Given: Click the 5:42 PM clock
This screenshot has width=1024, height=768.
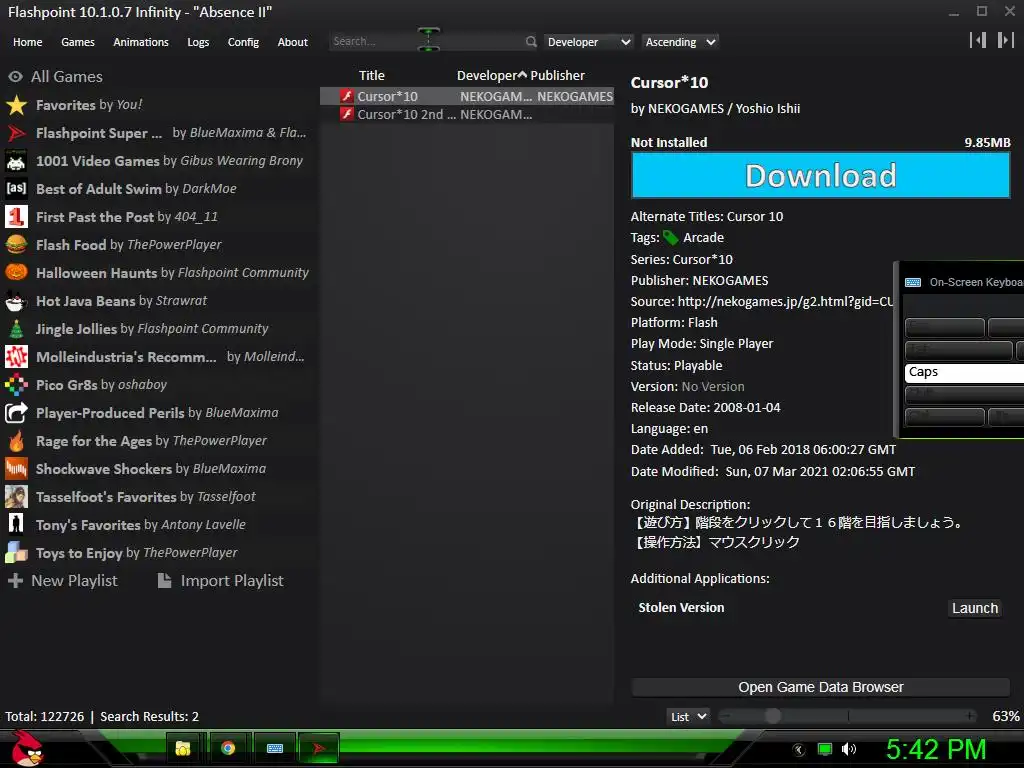Looking at the screenshot, I should [x=936, y=749].
